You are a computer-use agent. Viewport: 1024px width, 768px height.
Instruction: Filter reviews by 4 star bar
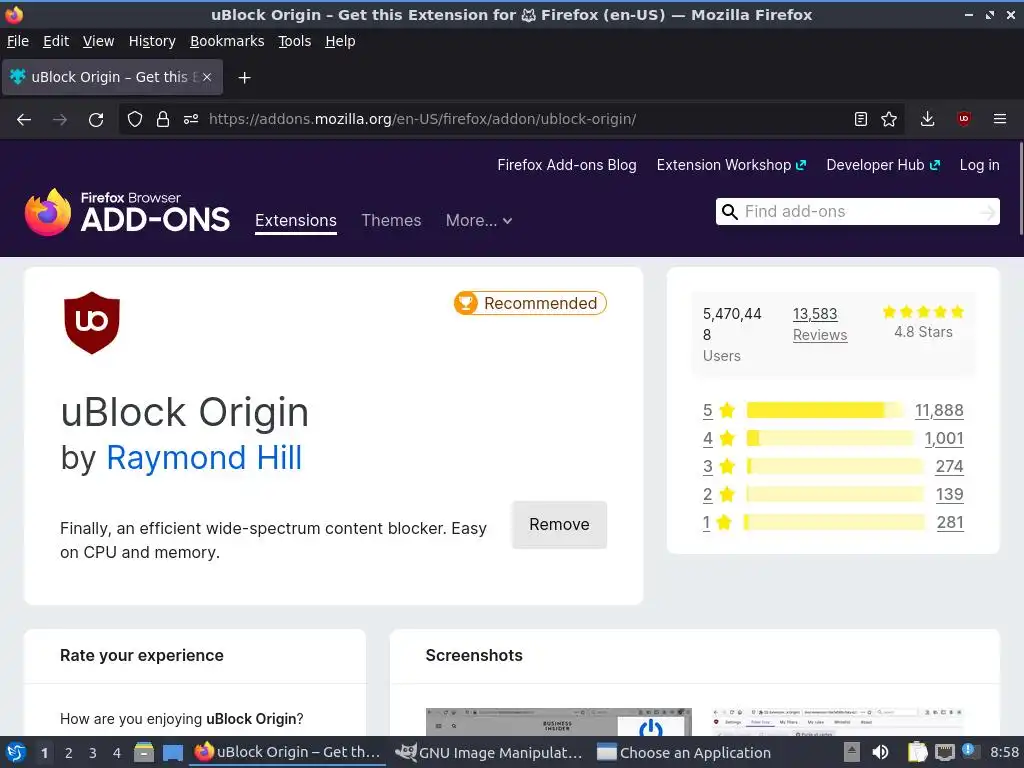[x=829, y=438]
